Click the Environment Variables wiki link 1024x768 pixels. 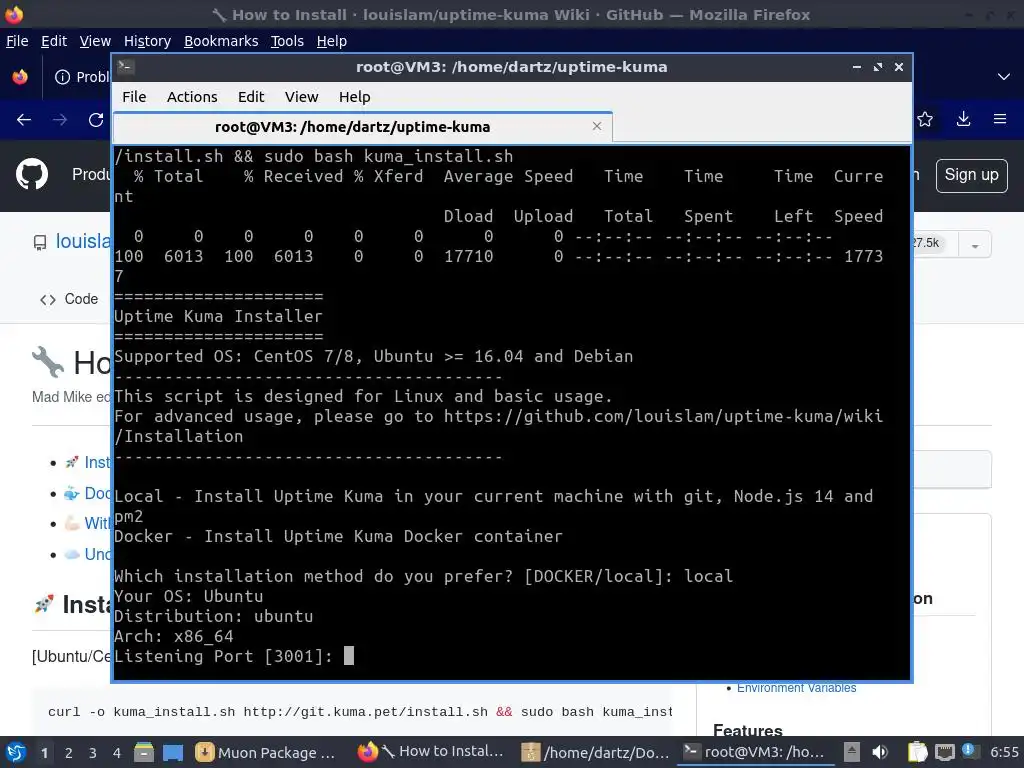click(x=796, y=688)
